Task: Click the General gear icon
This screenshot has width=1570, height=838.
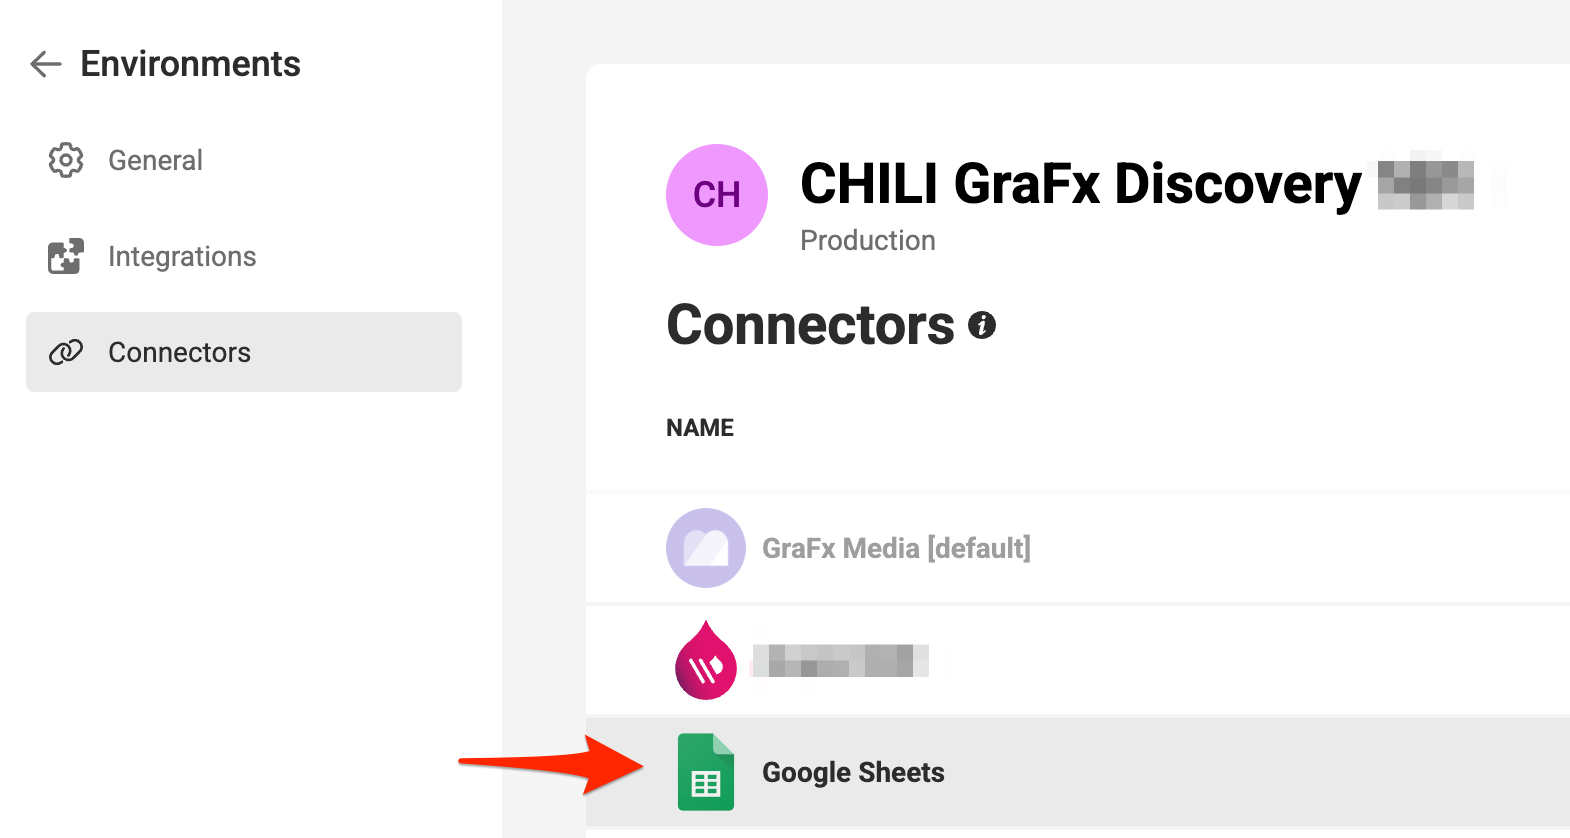Action: click(x=66, y=160)
